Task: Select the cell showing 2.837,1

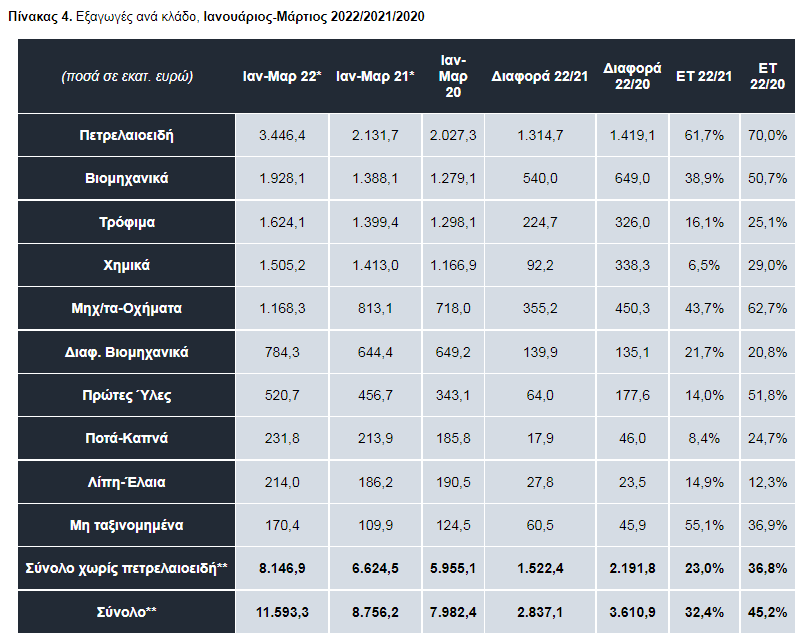Action: click(x=540, y=611)
